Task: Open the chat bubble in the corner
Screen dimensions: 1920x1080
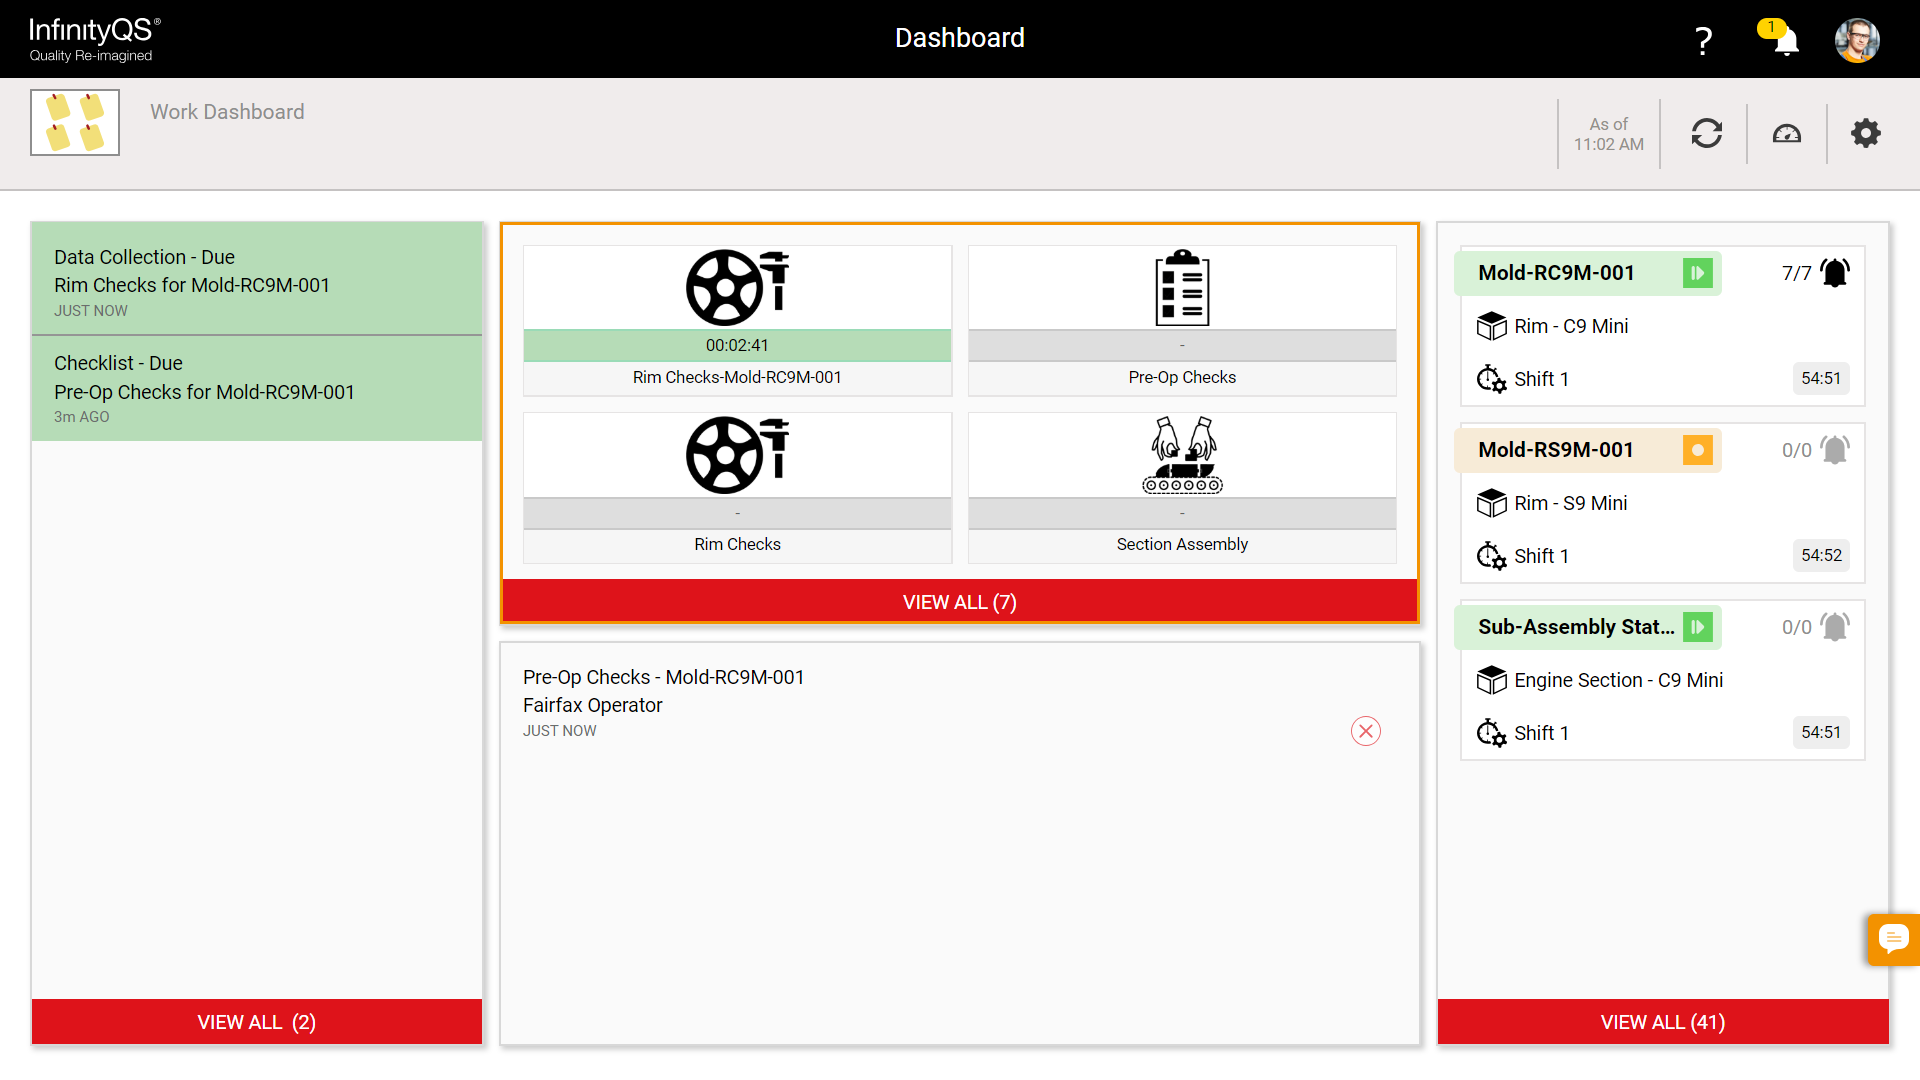Action: 1893,939
